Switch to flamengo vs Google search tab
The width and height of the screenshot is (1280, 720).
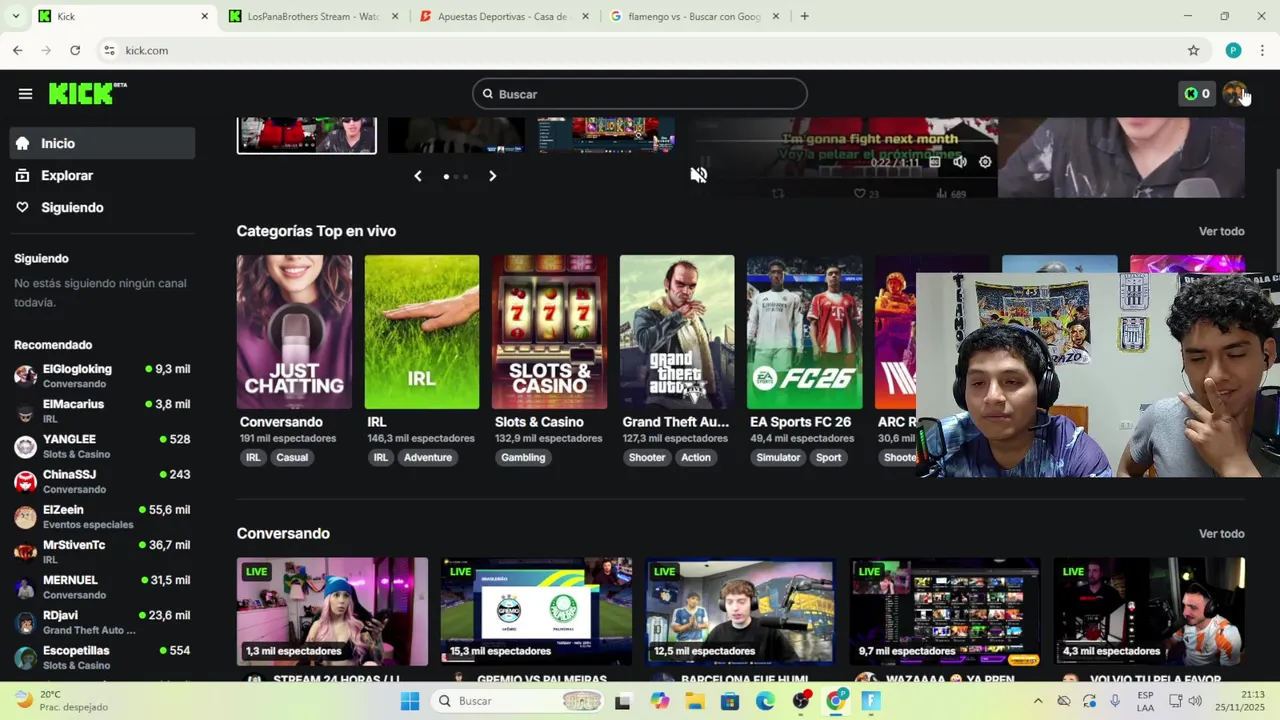tap(694, 16)
